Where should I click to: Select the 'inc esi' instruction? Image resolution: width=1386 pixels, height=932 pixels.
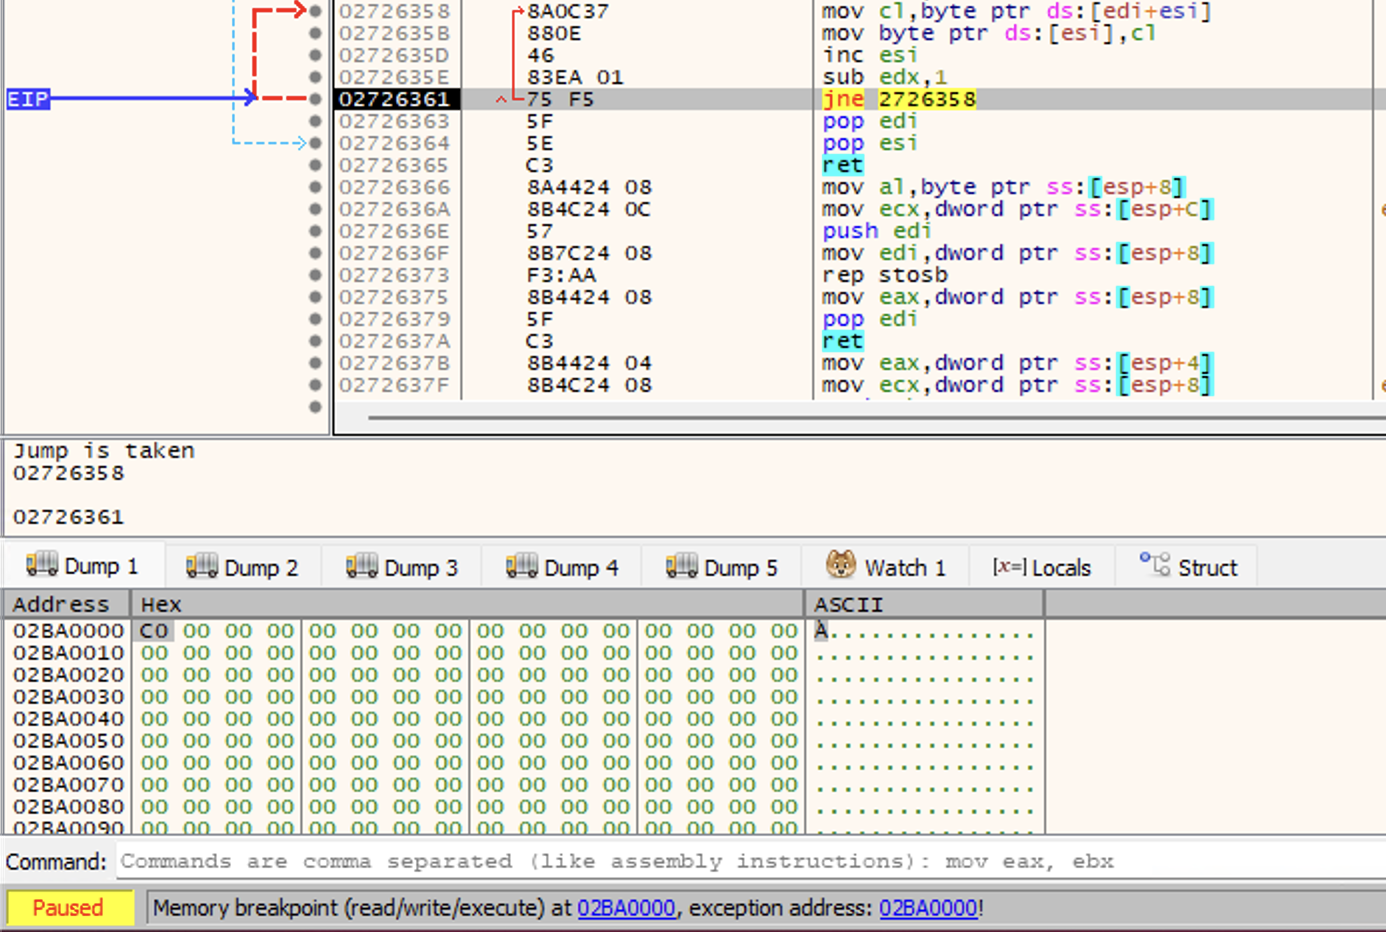point(870,55)
